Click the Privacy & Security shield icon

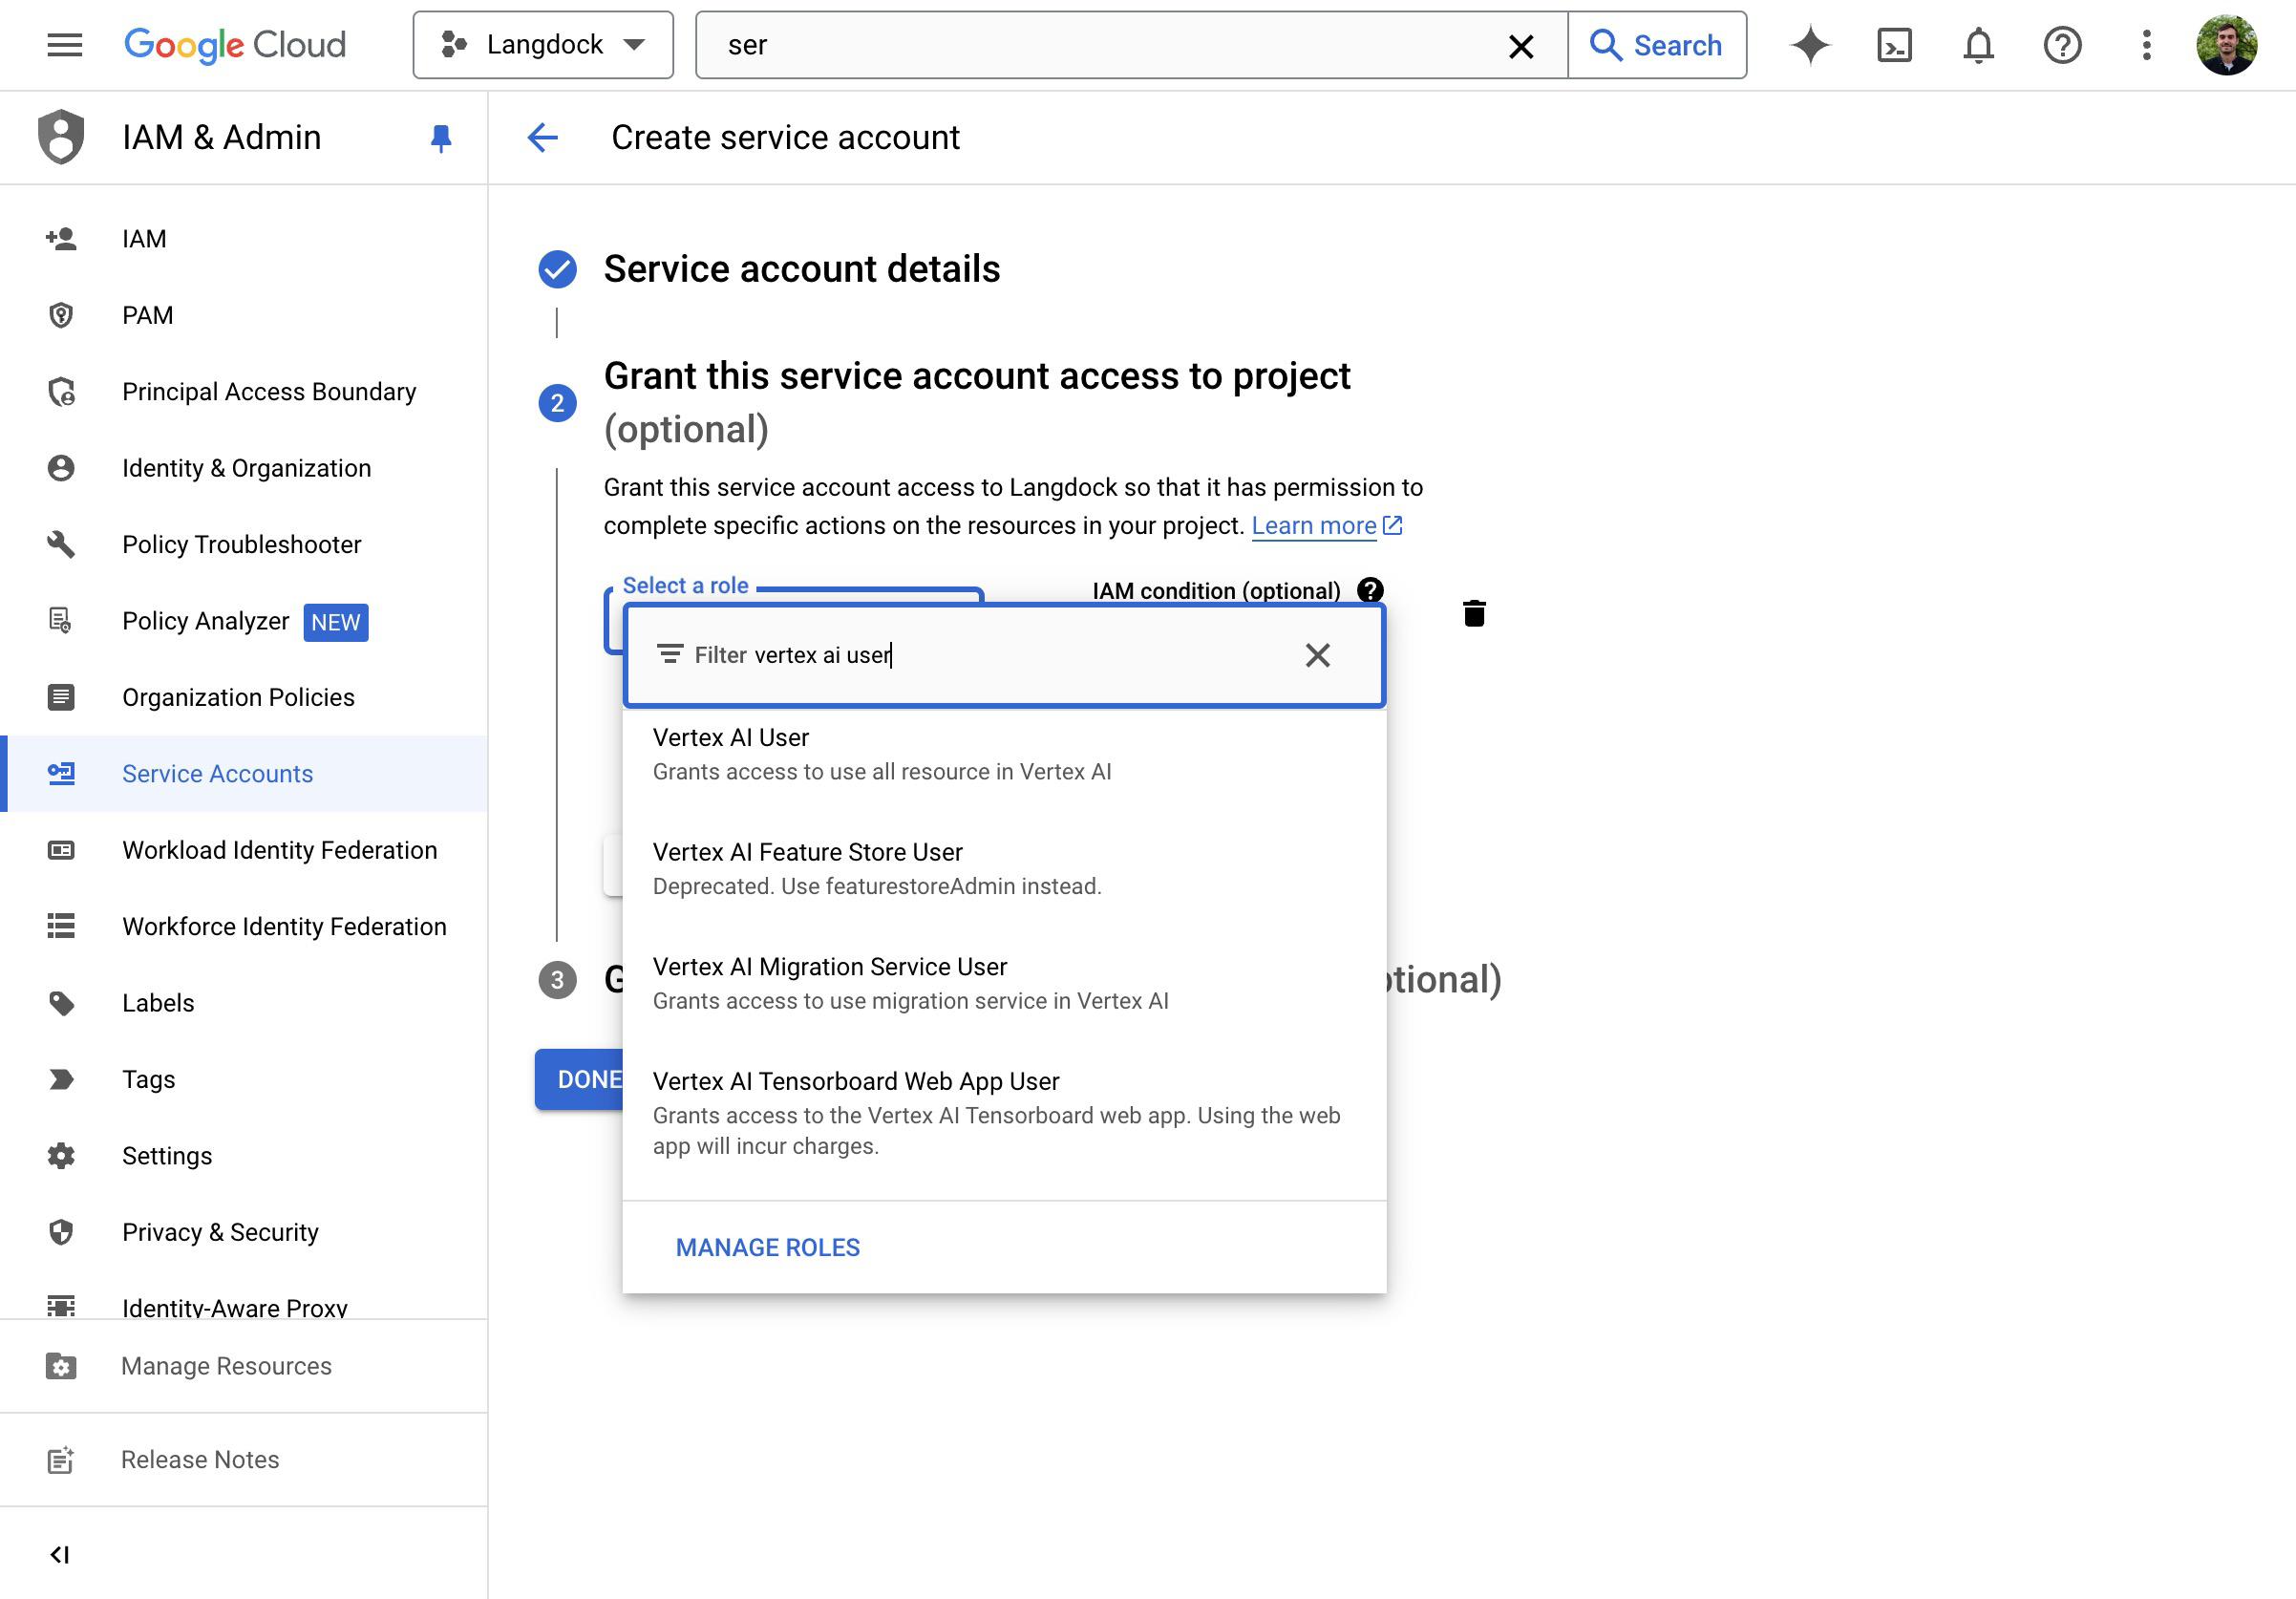tap(61, 1232)
